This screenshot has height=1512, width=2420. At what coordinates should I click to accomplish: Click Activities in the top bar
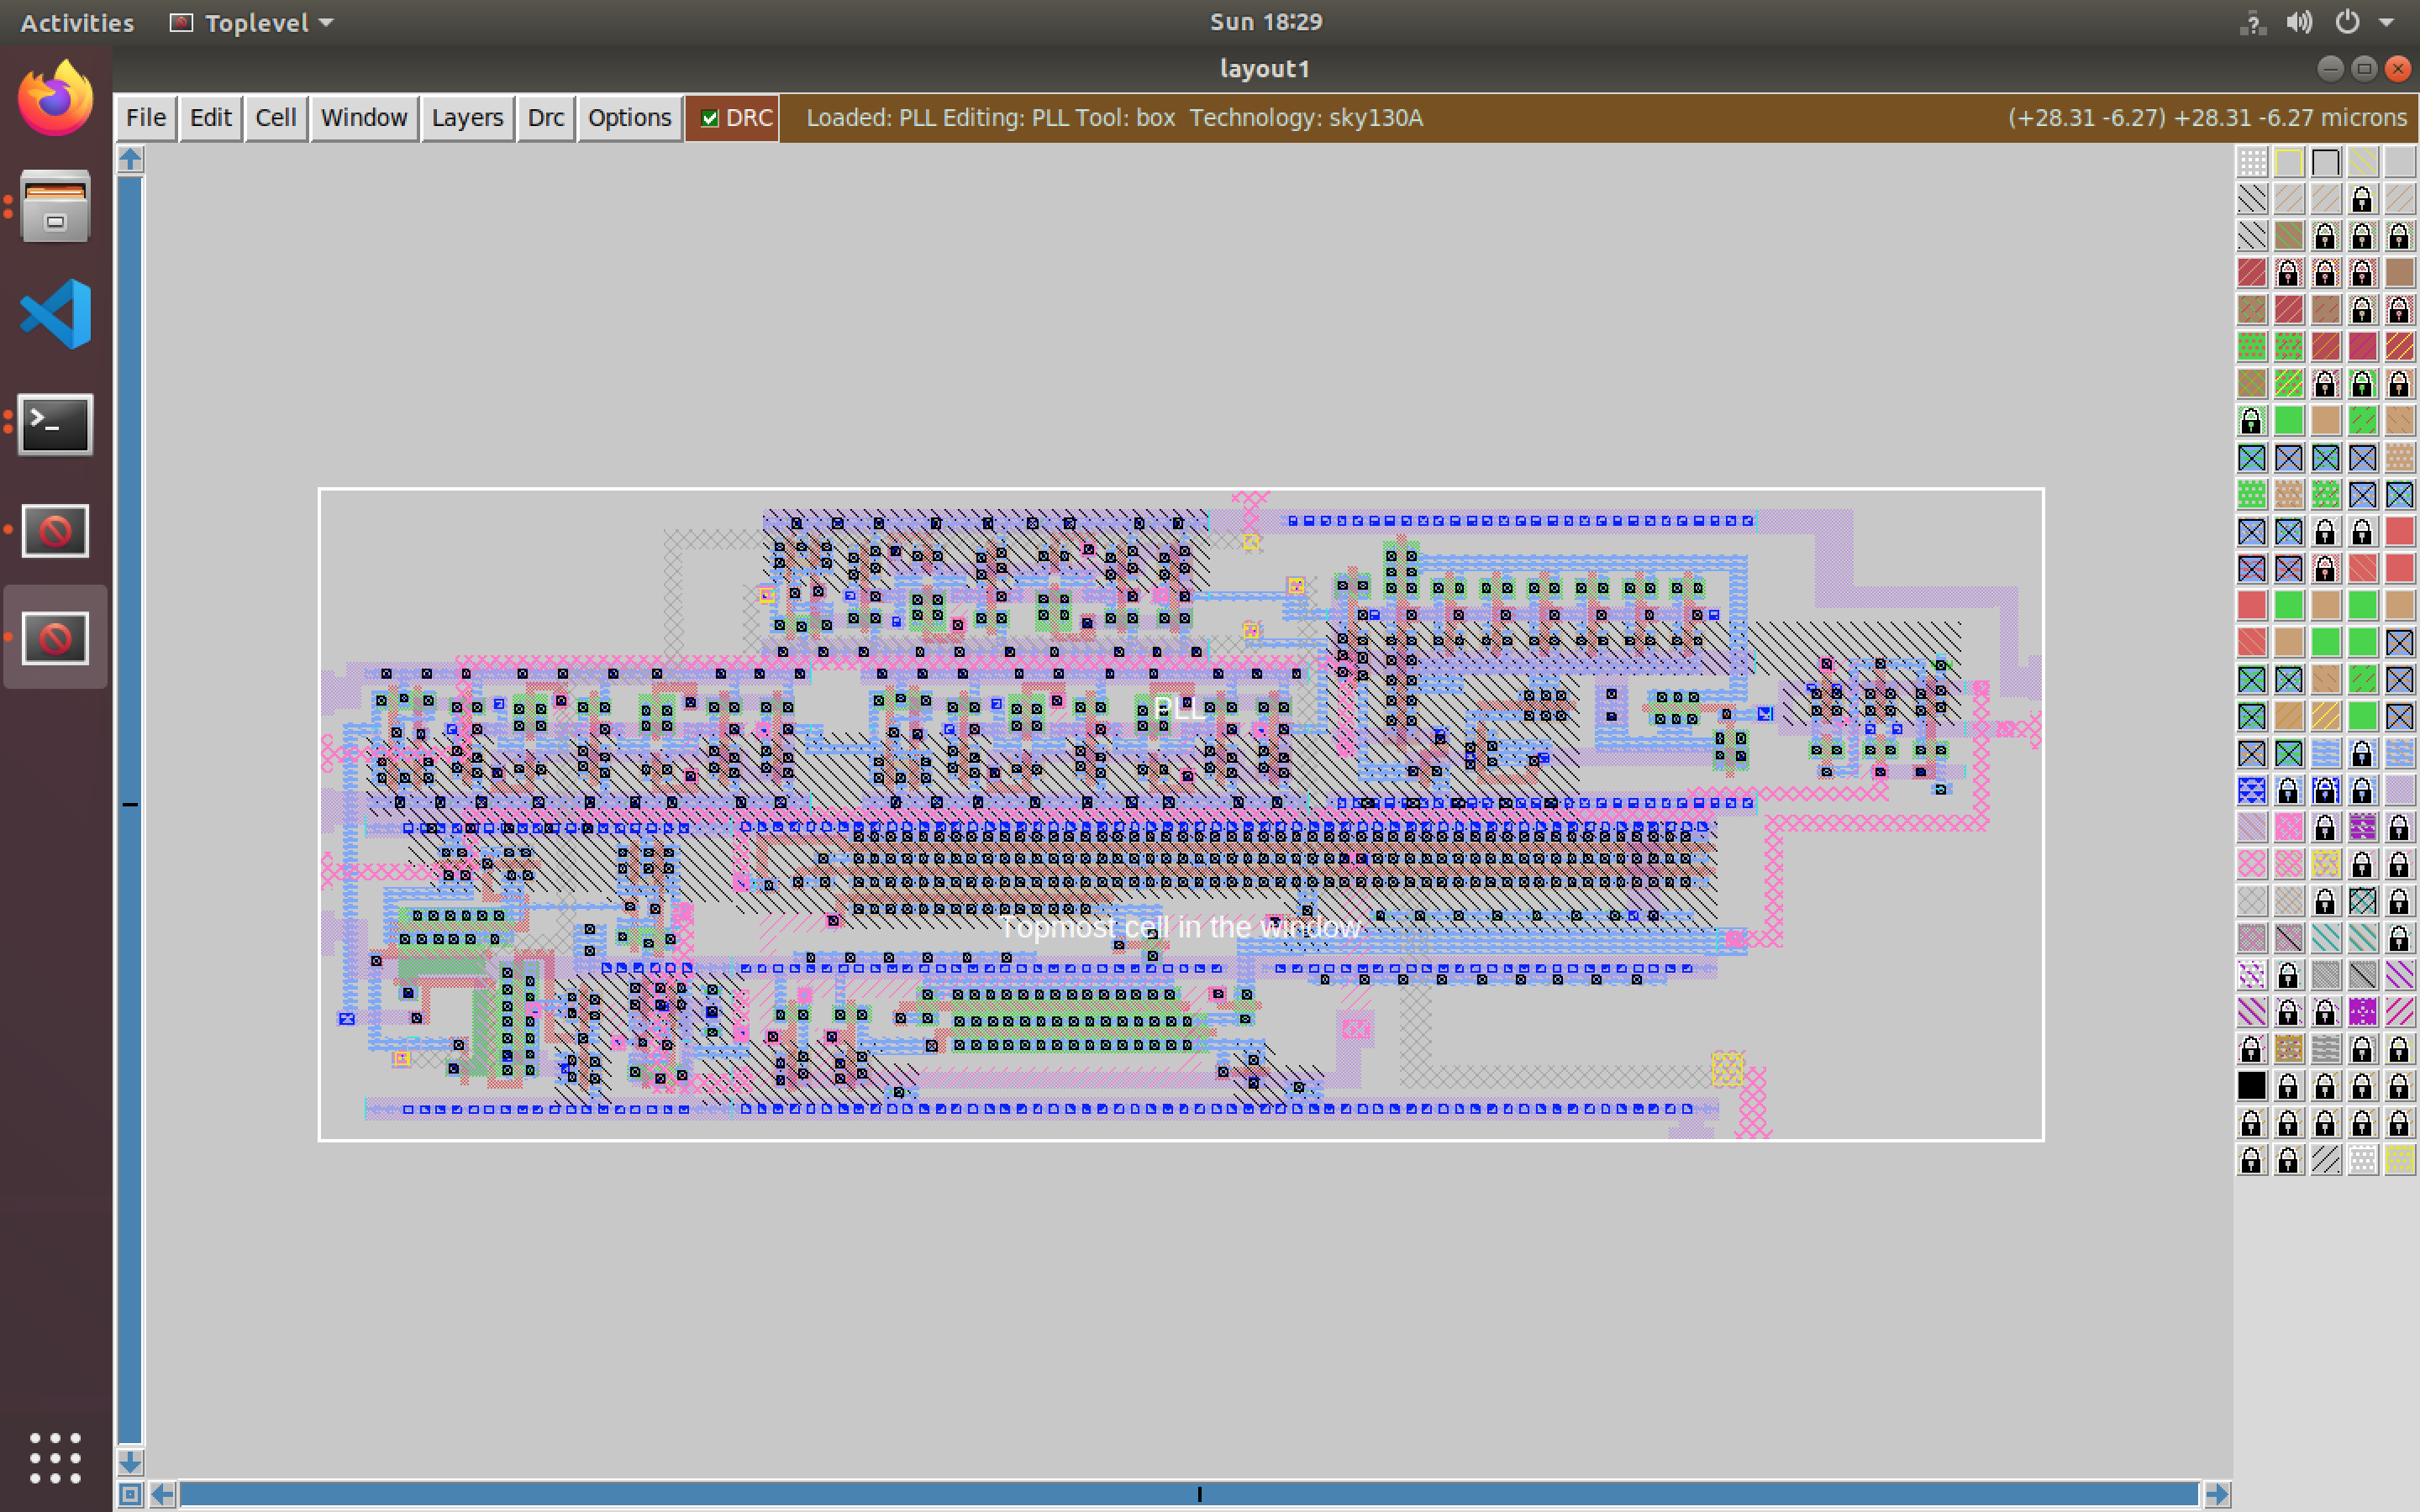[x=77, y=22]
